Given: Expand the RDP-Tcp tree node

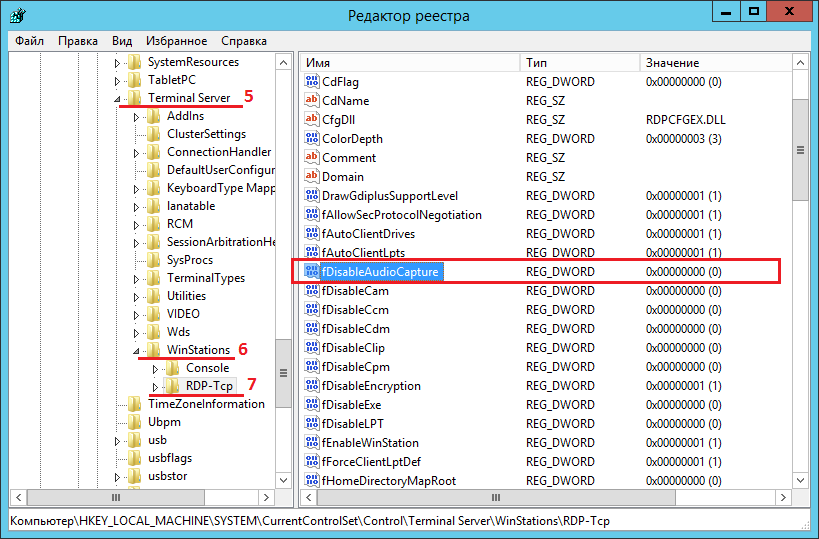Looking at the screenshot, I should (155, 387).
